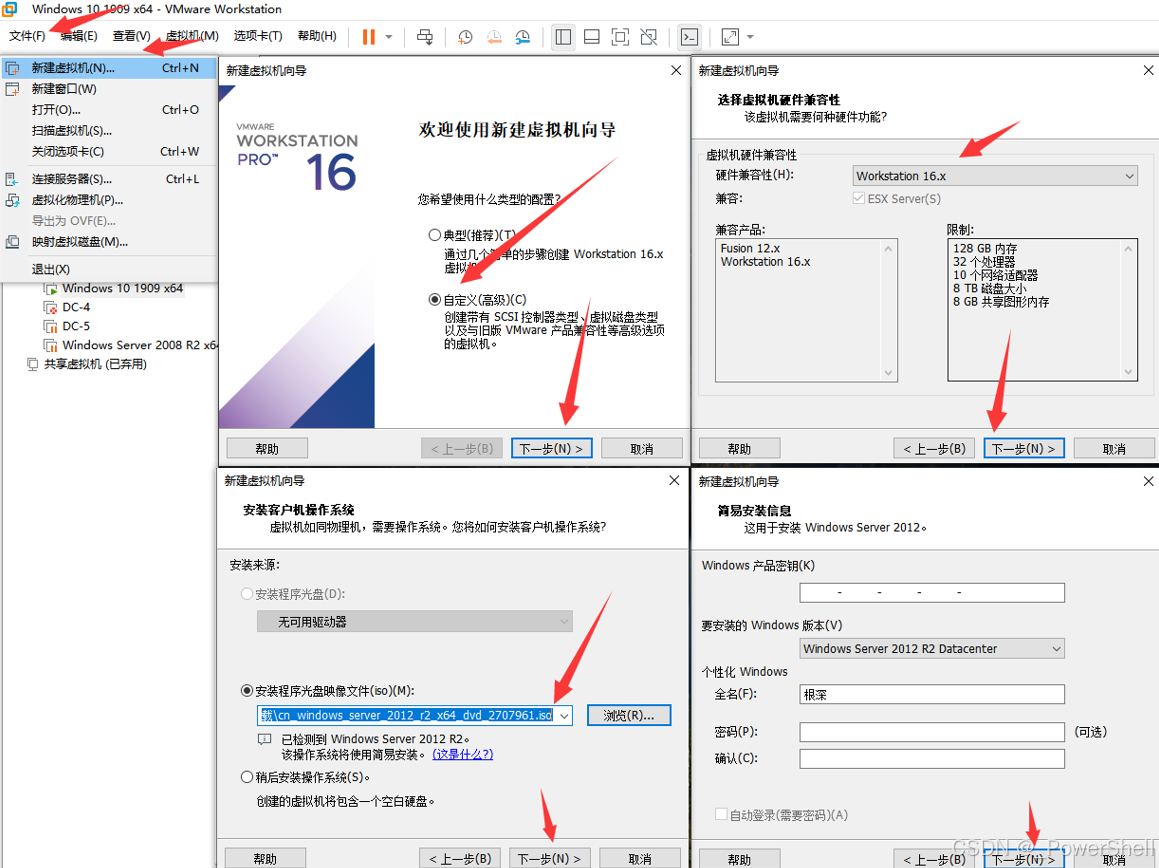Image resolution: width=1159 pixels, height=868 pixels.
Task: Click the 限制 list scrollbar
Action: coord(1128,311)
